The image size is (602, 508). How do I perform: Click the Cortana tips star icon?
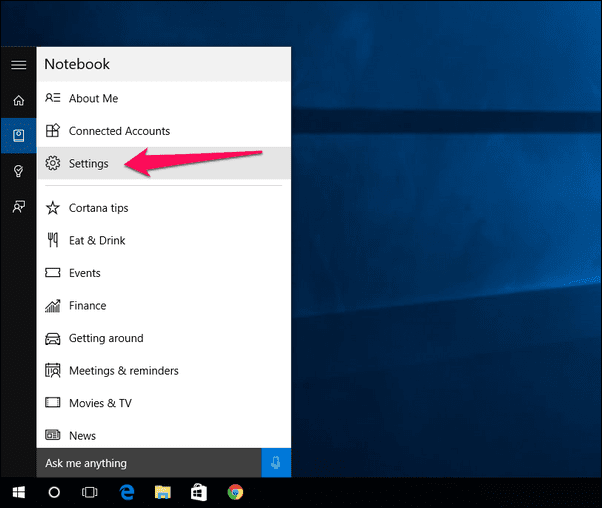pos(53,208)
